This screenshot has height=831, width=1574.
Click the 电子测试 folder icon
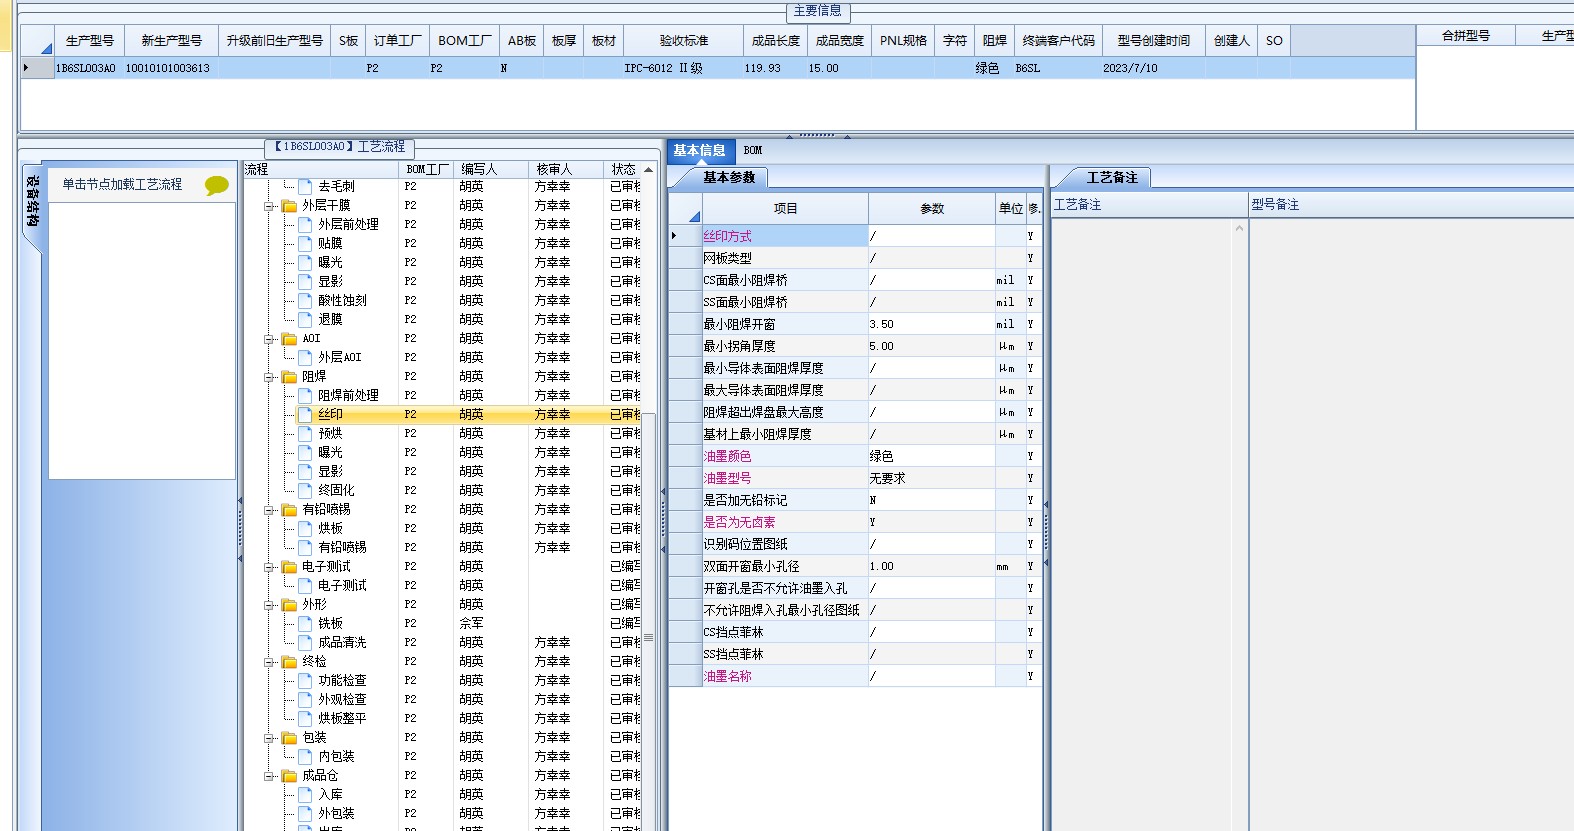tap(289, 567)
